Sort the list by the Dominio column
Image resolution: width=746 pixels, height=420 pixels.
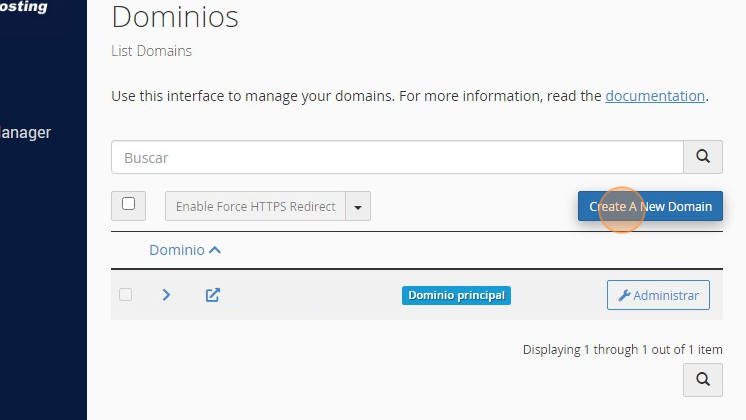point(185,250)
